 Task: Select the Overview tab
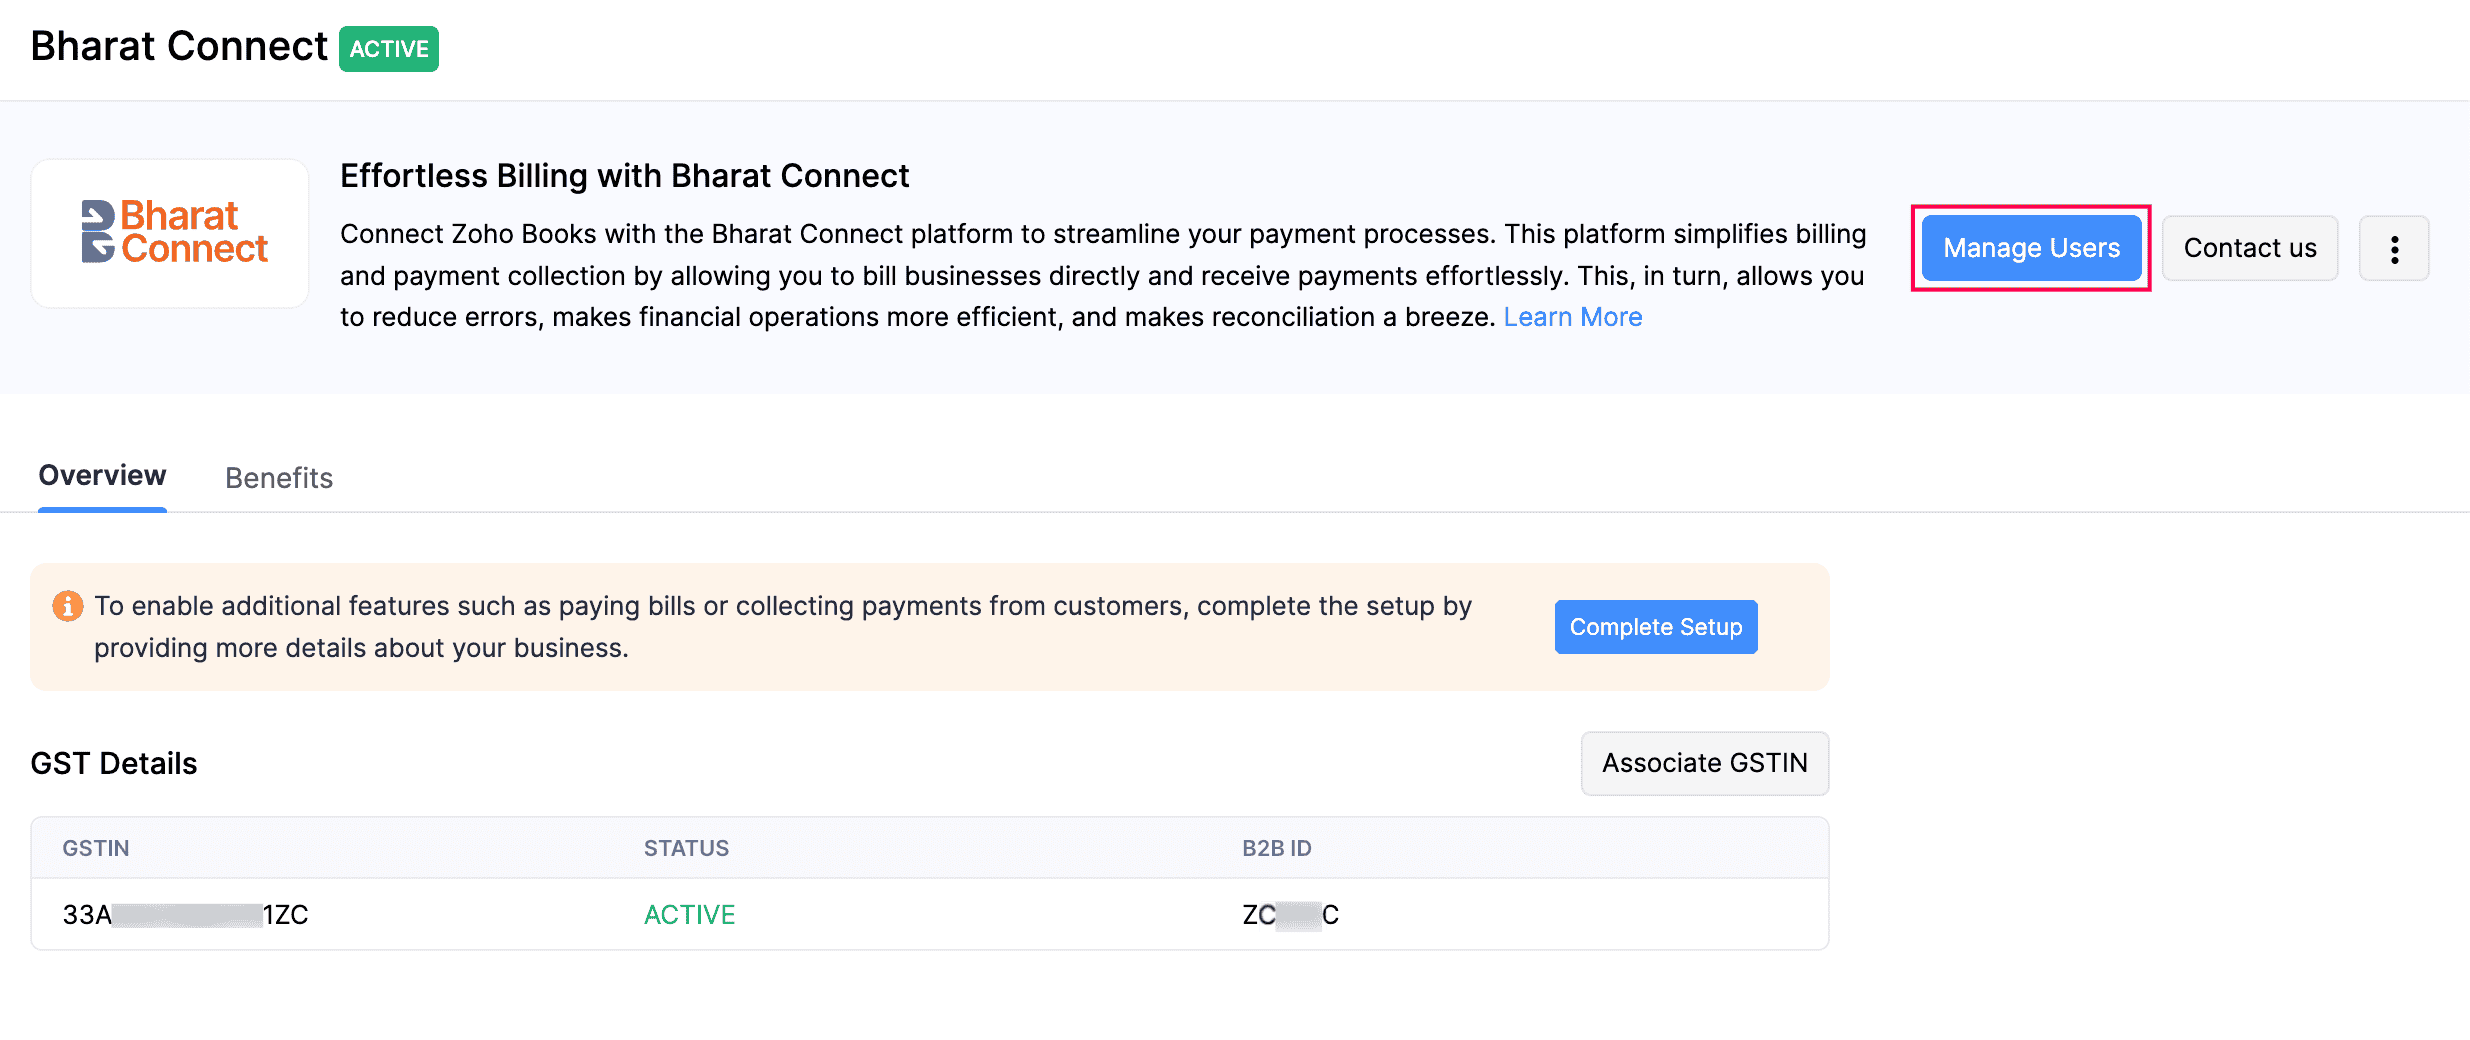(x=101, y=475)
